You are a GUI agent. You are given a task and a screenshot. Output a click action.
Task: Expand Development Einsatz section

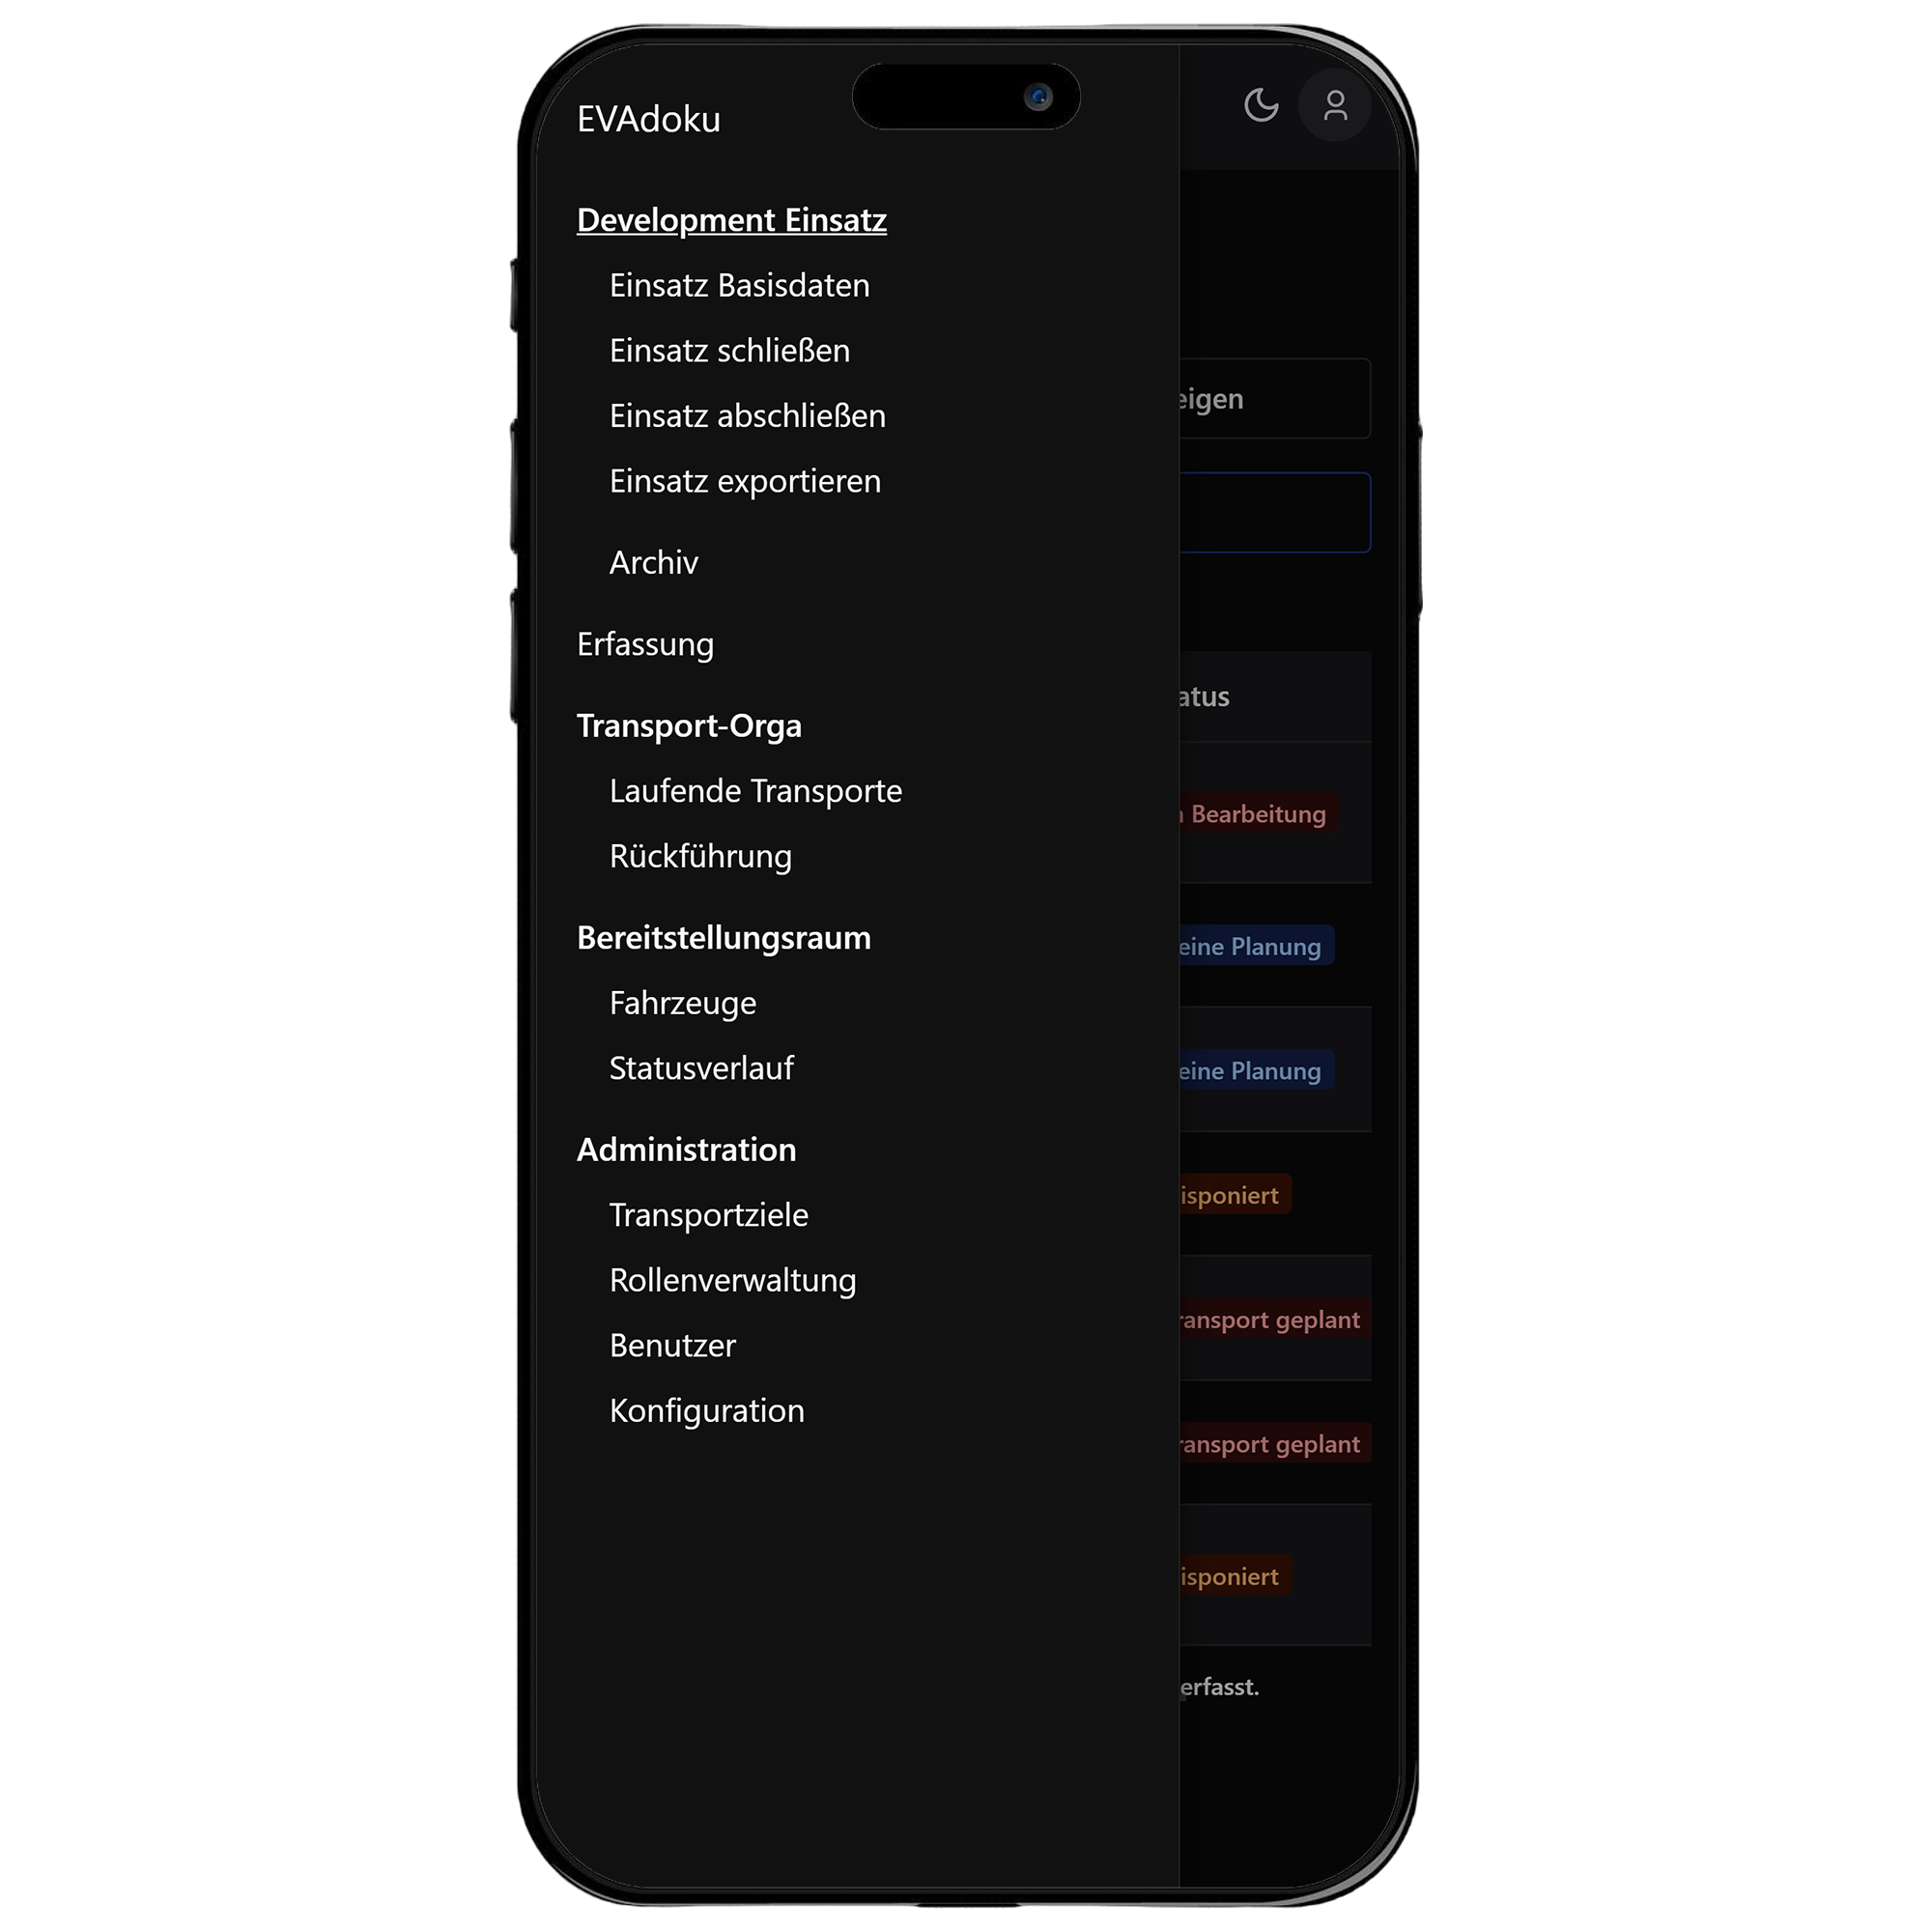click(x=730, y=217)
